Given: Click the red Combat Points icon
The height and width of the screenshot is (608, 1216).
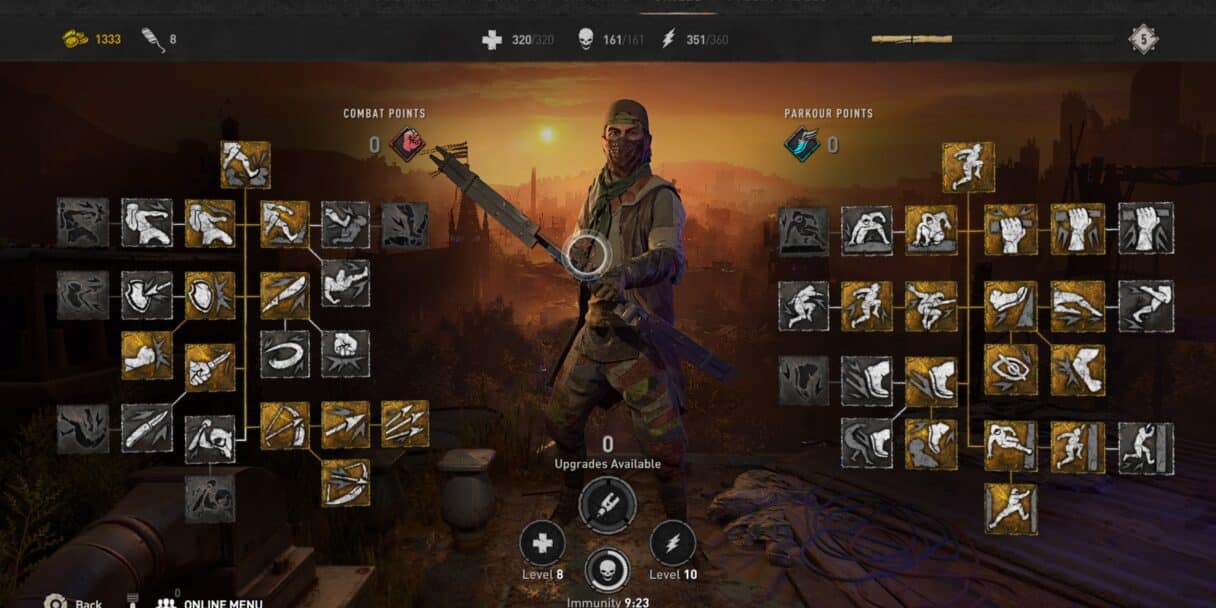Looking at the screenshot, I should coord(407,145).
